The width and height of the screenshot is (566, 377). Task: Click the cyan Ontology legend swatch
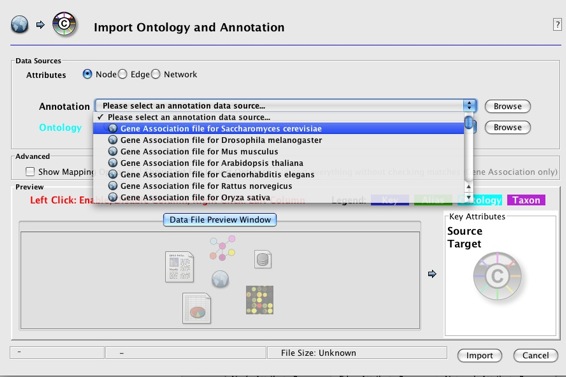coord(480,200)
